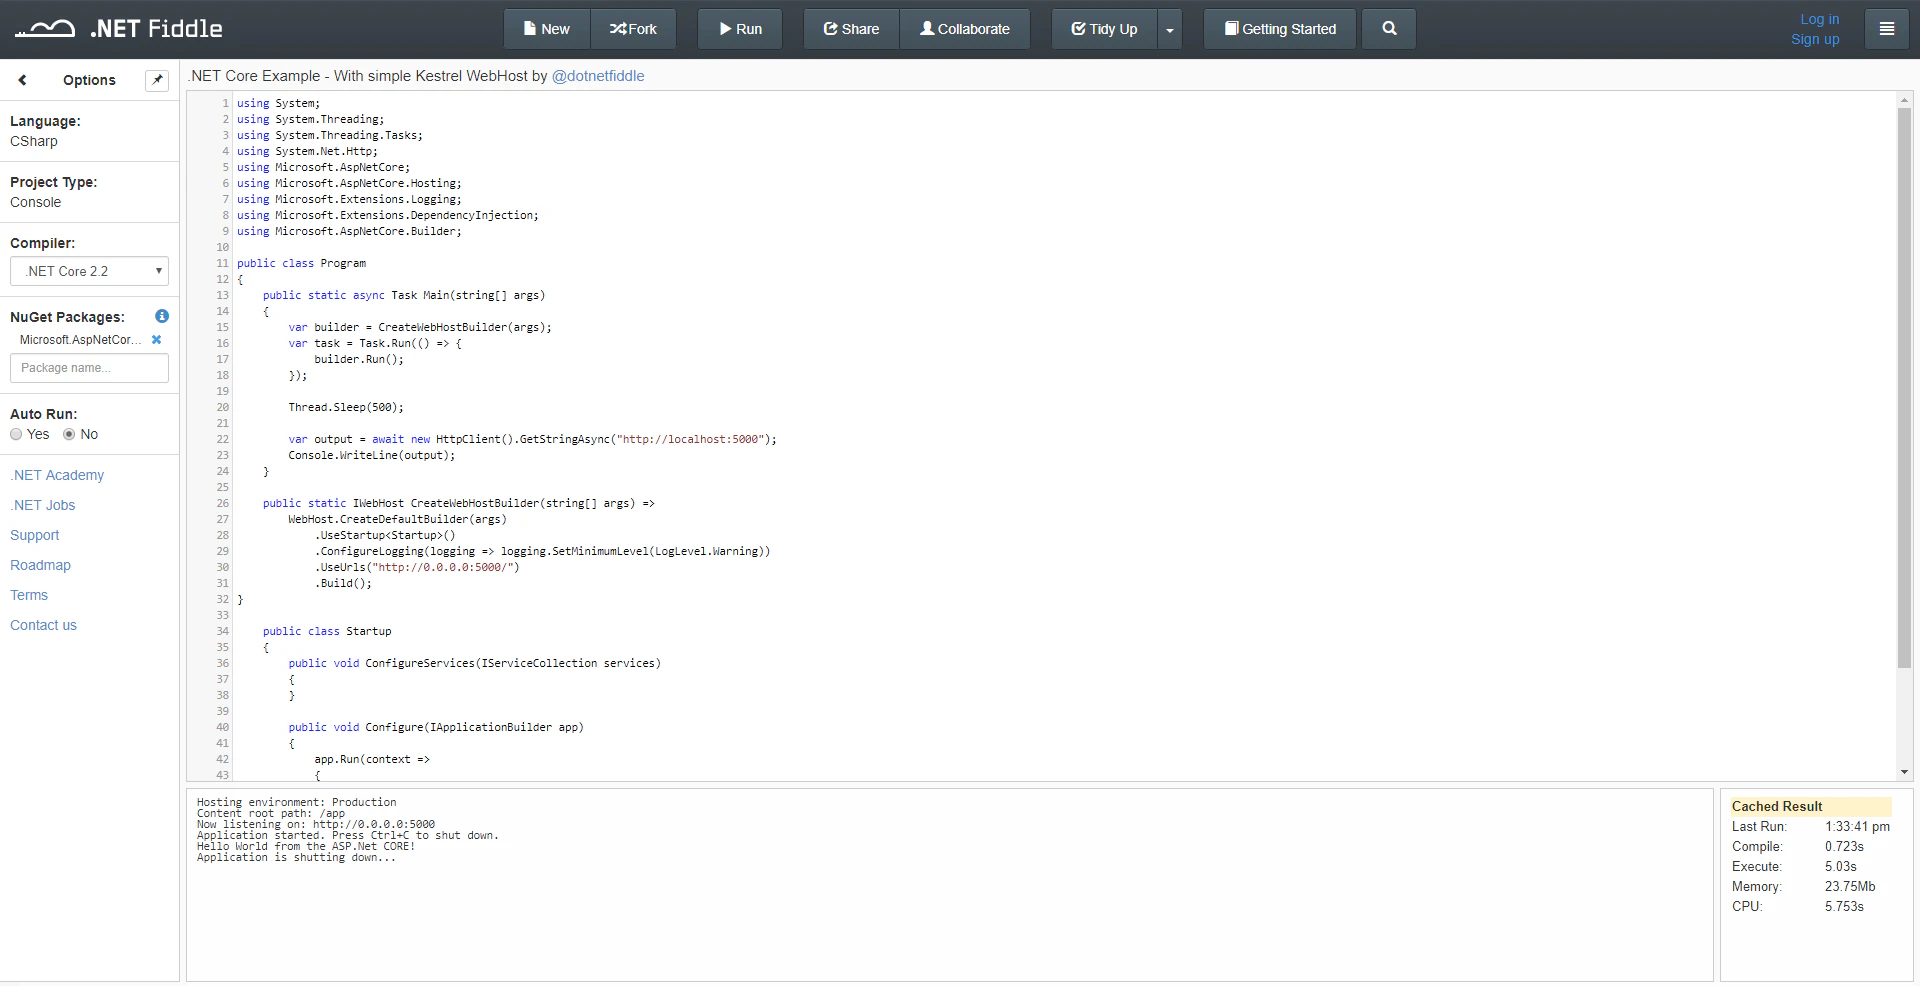Image resolution: width=1920 pixels, height=986 pixels.
Task: Create a new fiddle
Action: coord(545,28)
